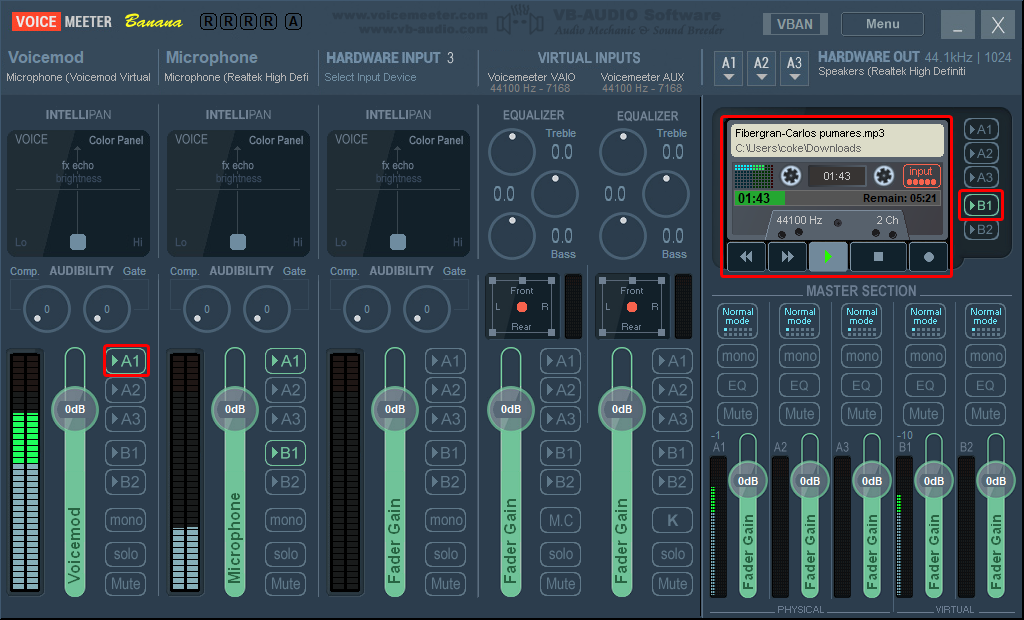The width and height of the screenshot is (1024, 620).
Task: Cycle Normal mode on the B1 bus
Action: [925, 320]
